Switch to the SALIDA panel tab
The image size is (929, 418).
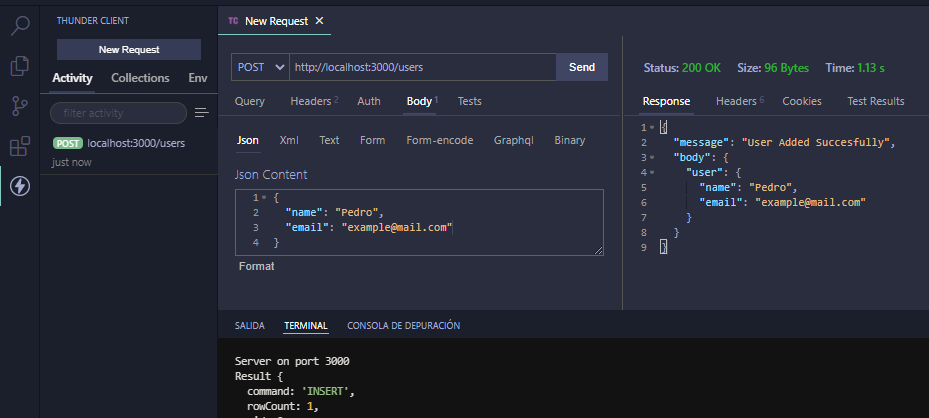pos(250,326)
